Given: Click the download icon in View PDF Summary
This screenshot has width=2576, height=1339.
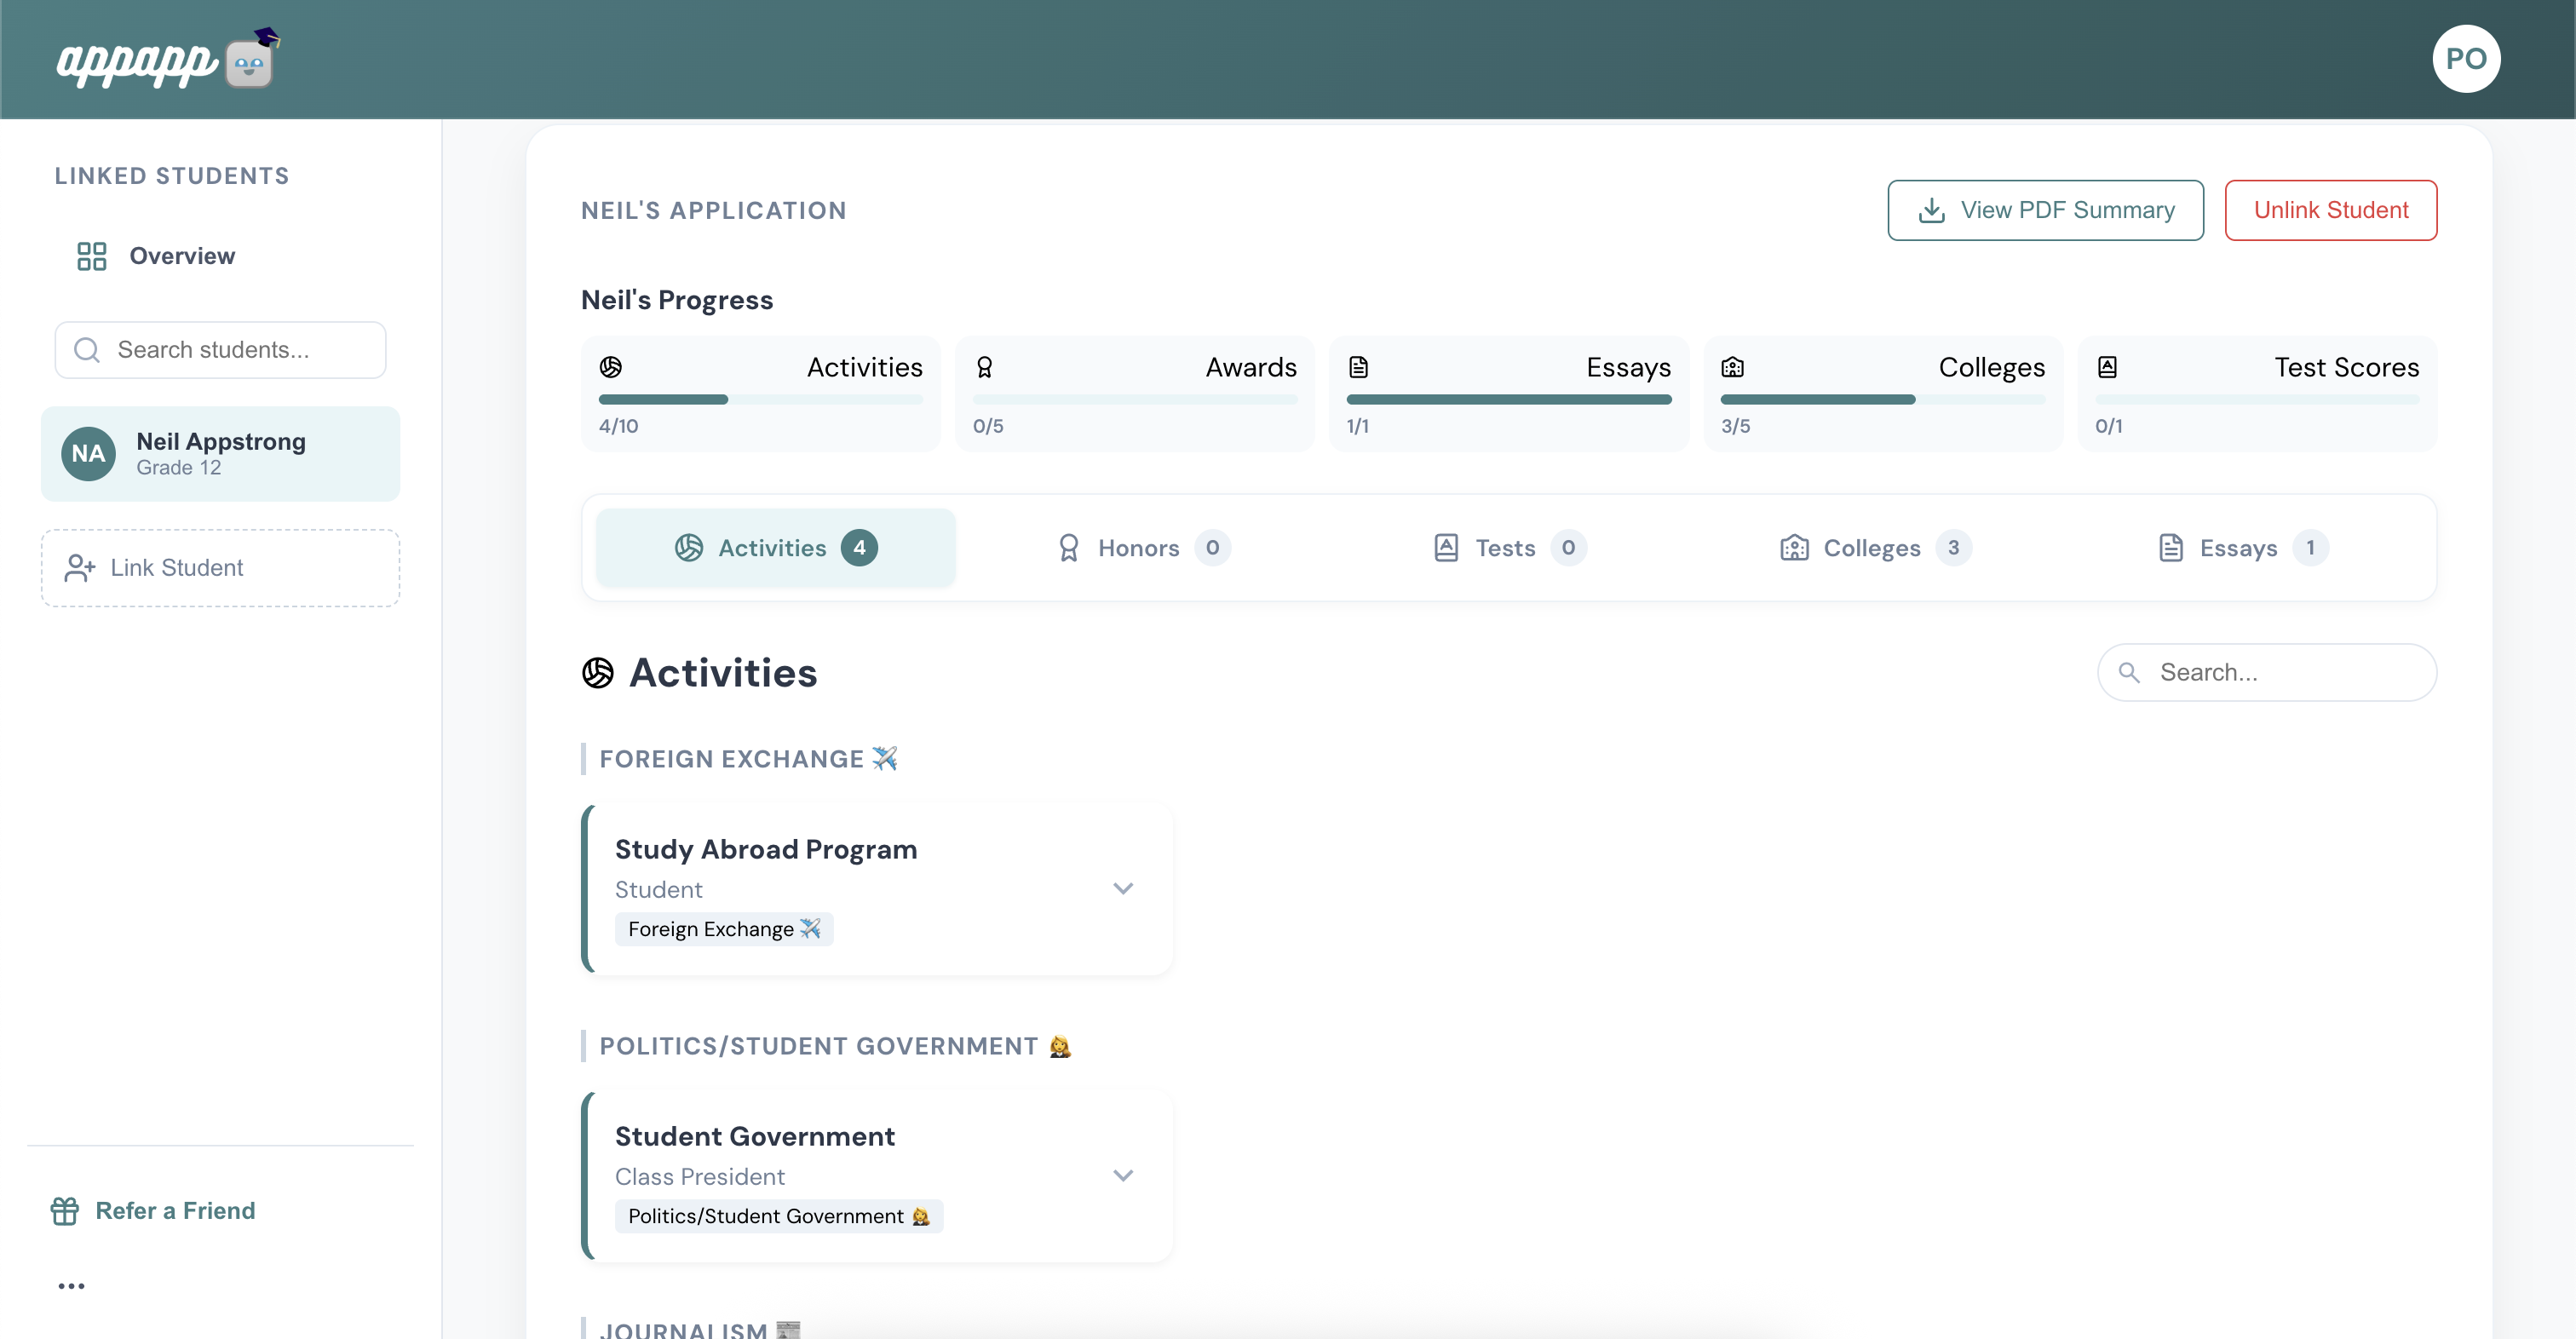Looking at the screenshot, I should point(1931,210).
